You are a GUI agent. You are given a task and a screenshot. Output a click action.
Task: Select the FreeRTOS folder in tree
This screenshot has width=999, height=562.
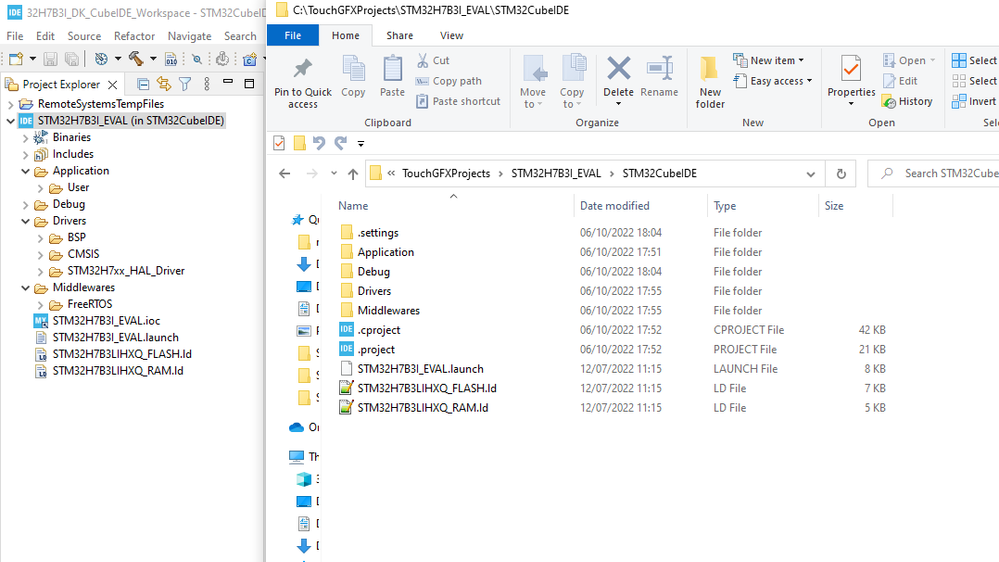coord(89,304)
